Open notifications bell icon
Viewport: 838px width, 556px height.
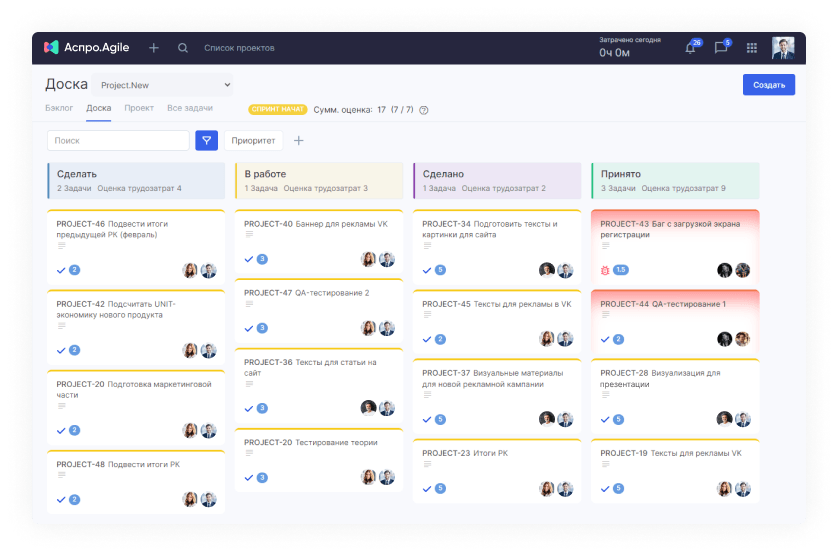point(690,48)
